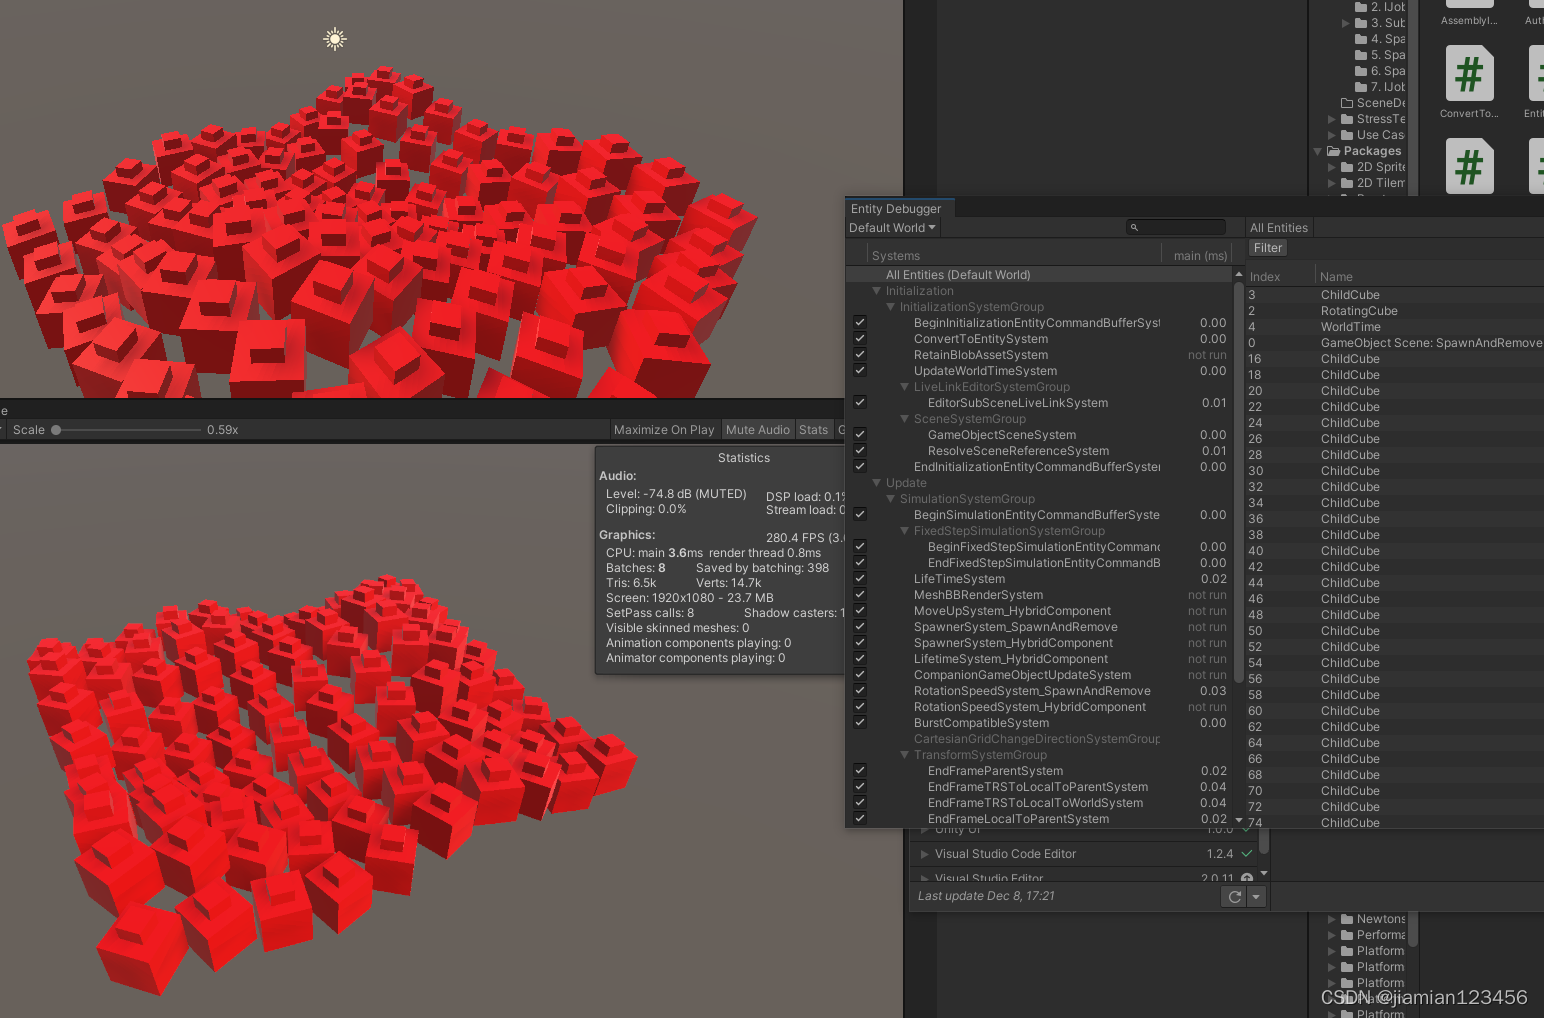The height and width of the screenshot is (1018, 1544).
Task: Disable the LifeTimeSystem checkbox
Action: 859,578
